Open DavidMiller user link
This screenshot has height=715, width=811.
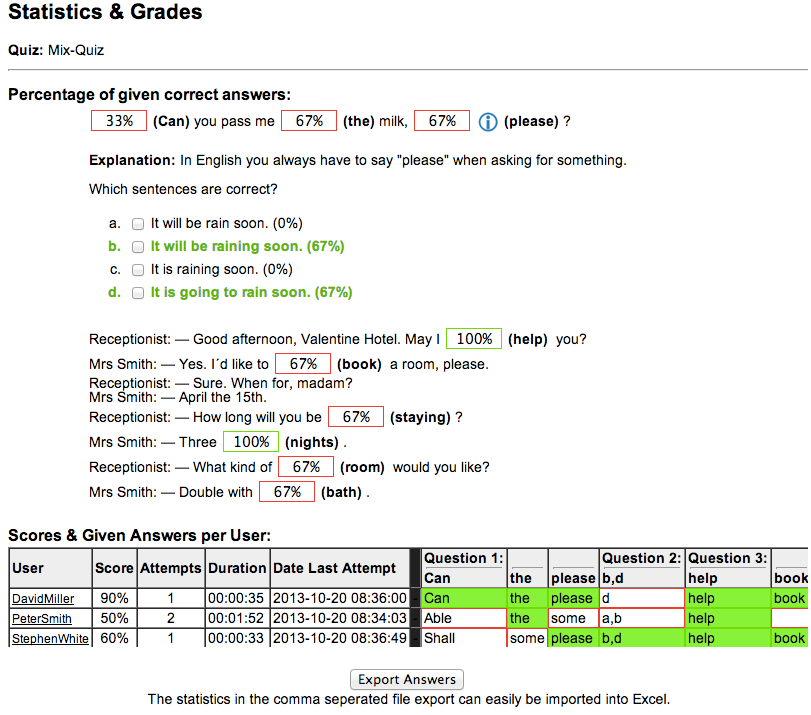coord(43,599)
